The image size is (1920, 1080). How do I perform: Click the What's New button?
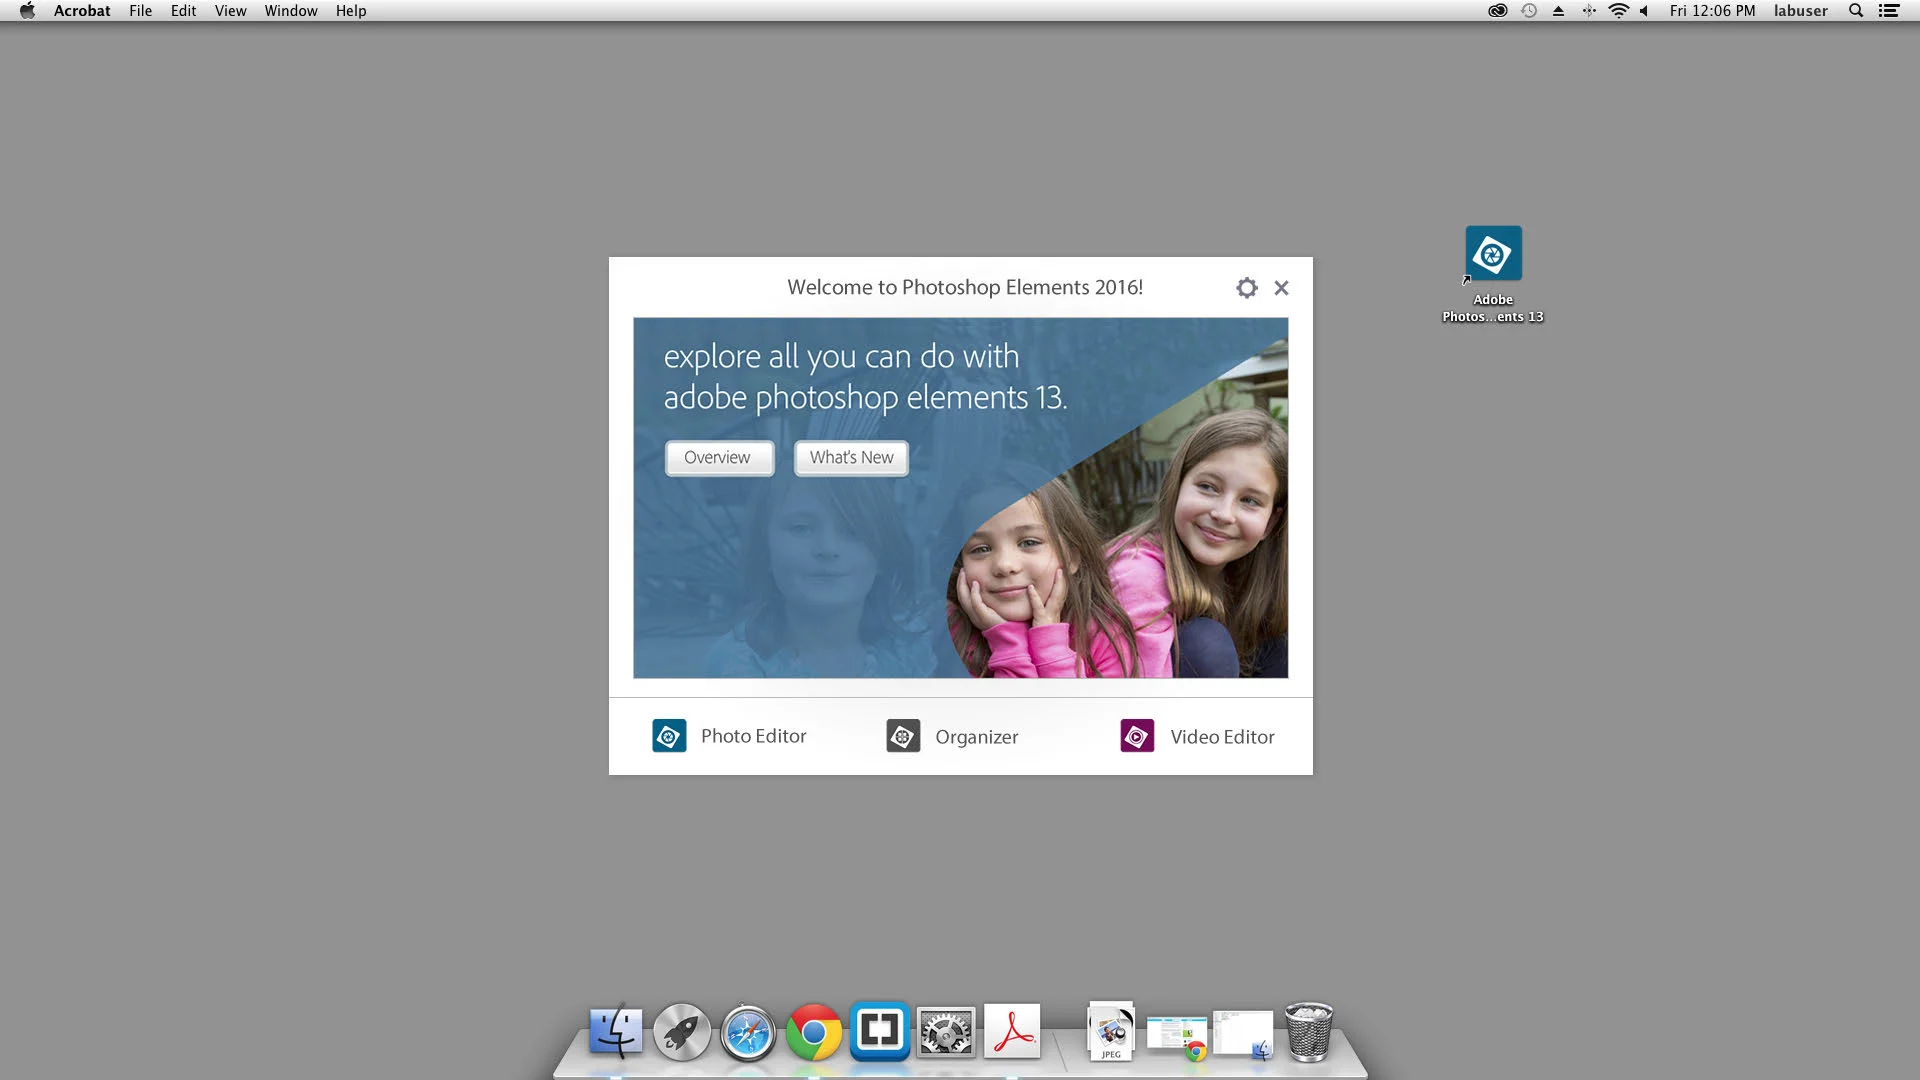[851, 458]
